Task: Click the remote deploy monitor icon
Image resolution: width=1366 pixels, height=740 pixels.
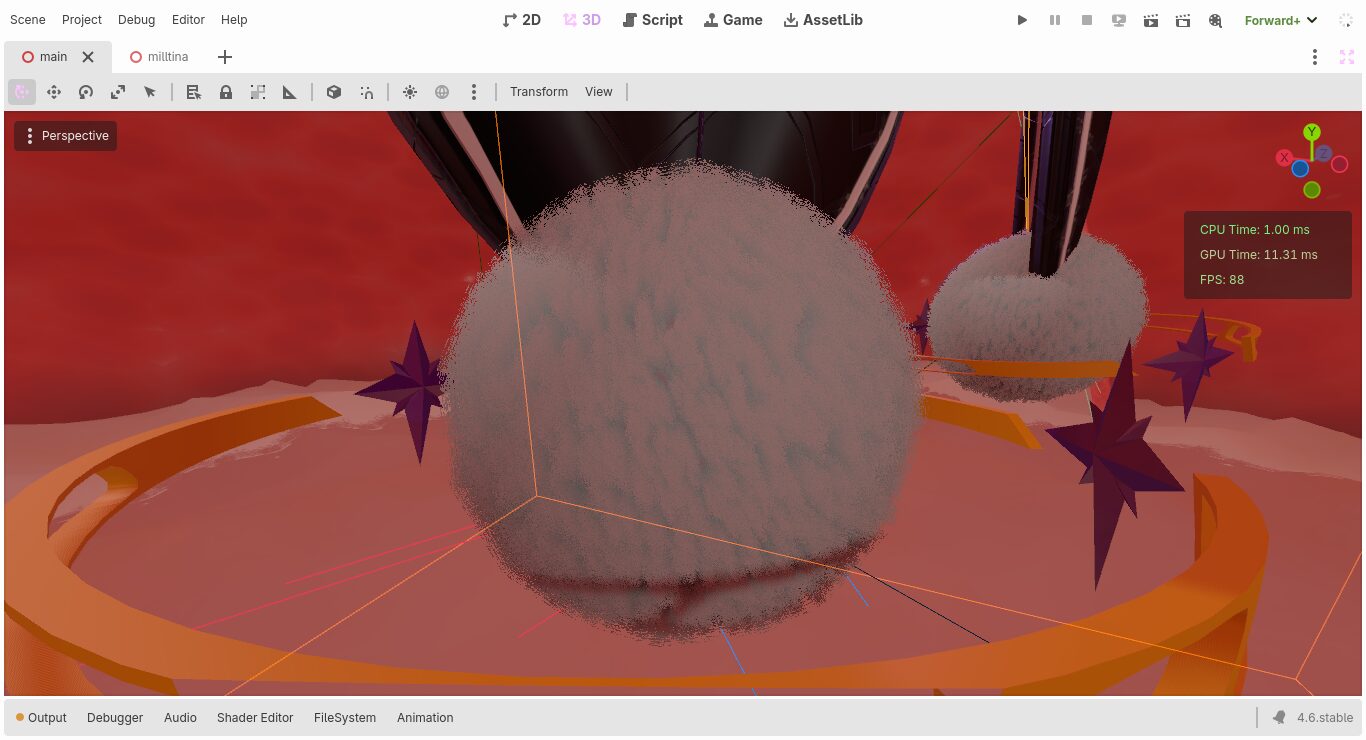Action: (1119, 20)
